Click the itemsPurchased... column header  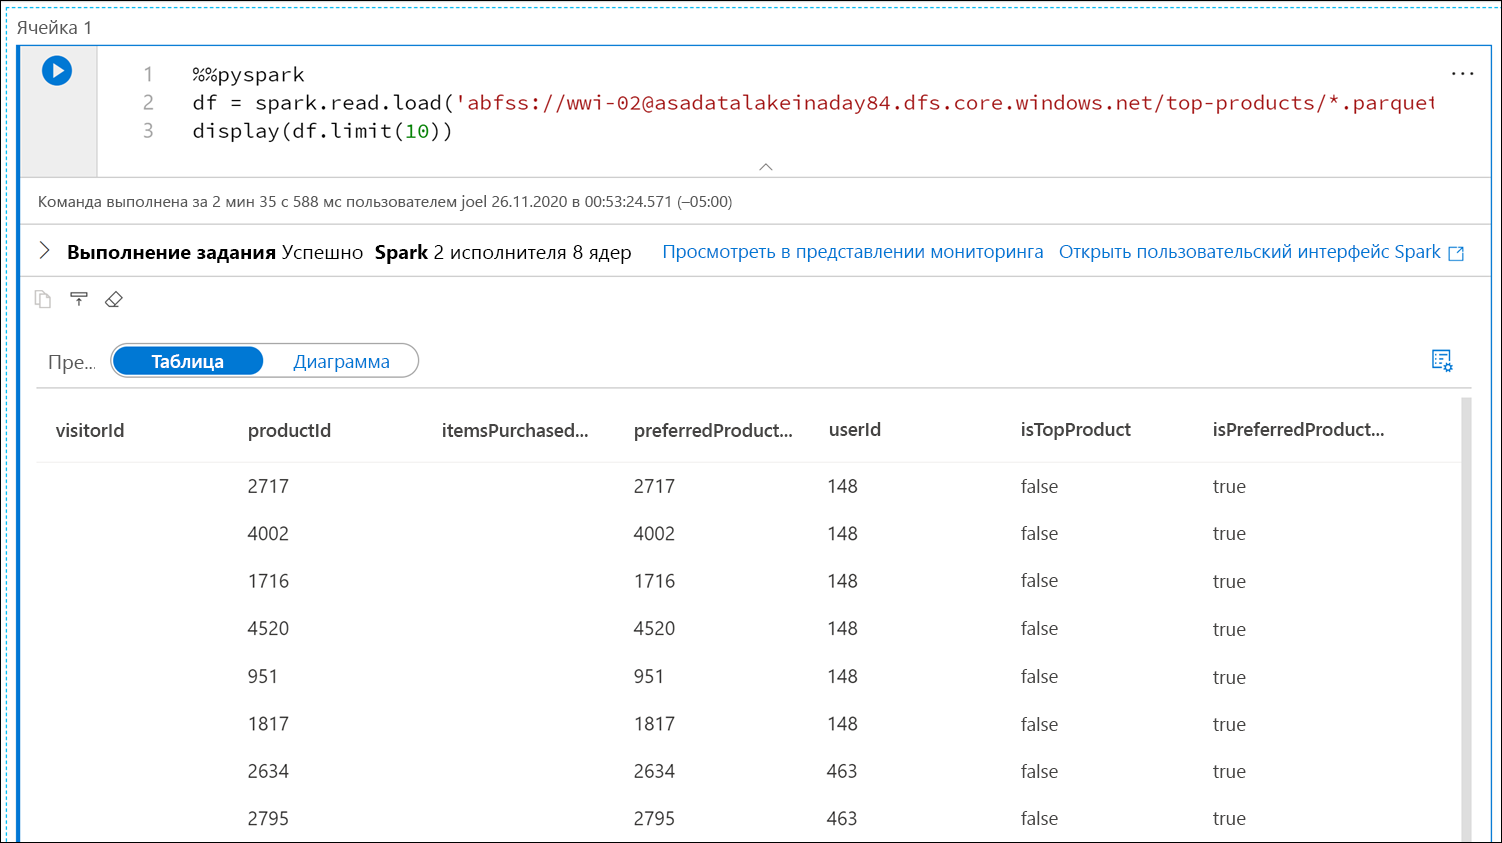point(515,431)
